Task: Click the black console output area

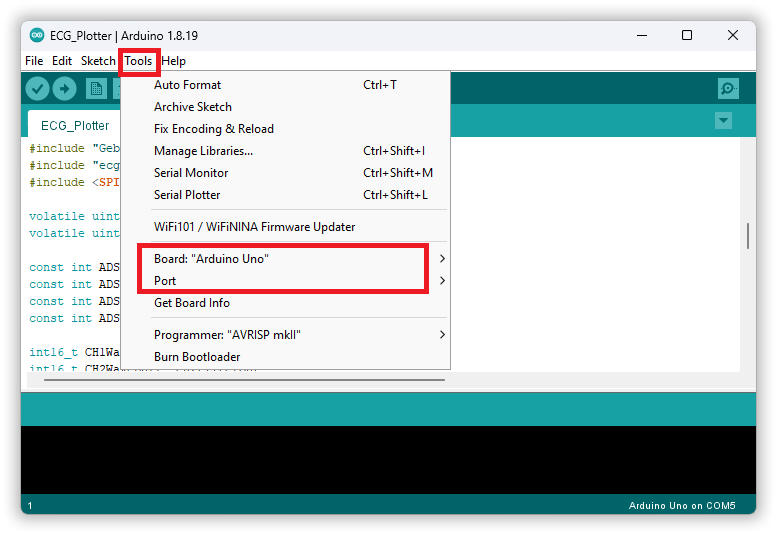Action: (388, 460)
